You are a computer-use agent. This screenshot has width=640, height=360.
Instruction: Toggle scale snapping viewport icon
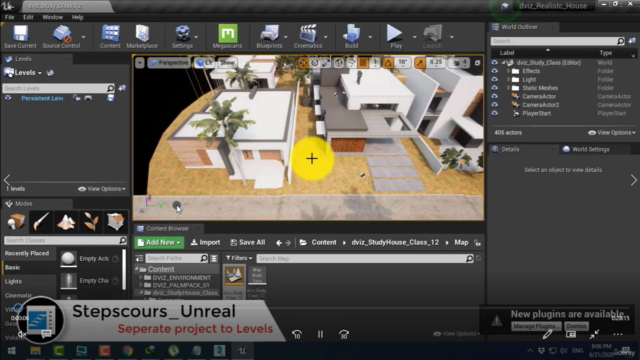click(x=420, y=63)
